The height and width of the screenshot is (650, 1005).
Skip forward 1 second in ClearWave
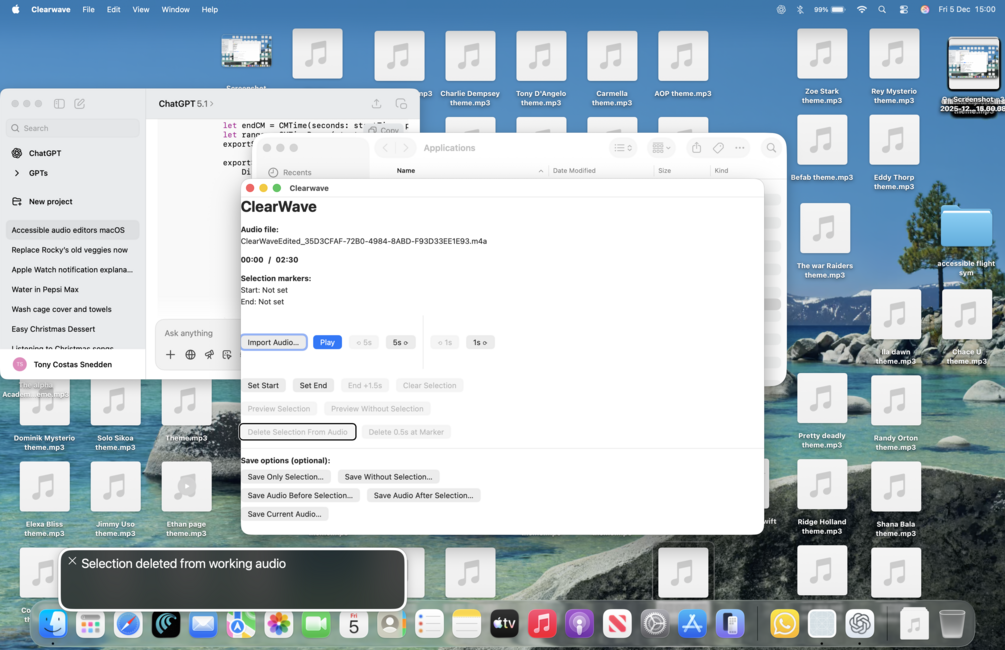click(x=479, y=342)
